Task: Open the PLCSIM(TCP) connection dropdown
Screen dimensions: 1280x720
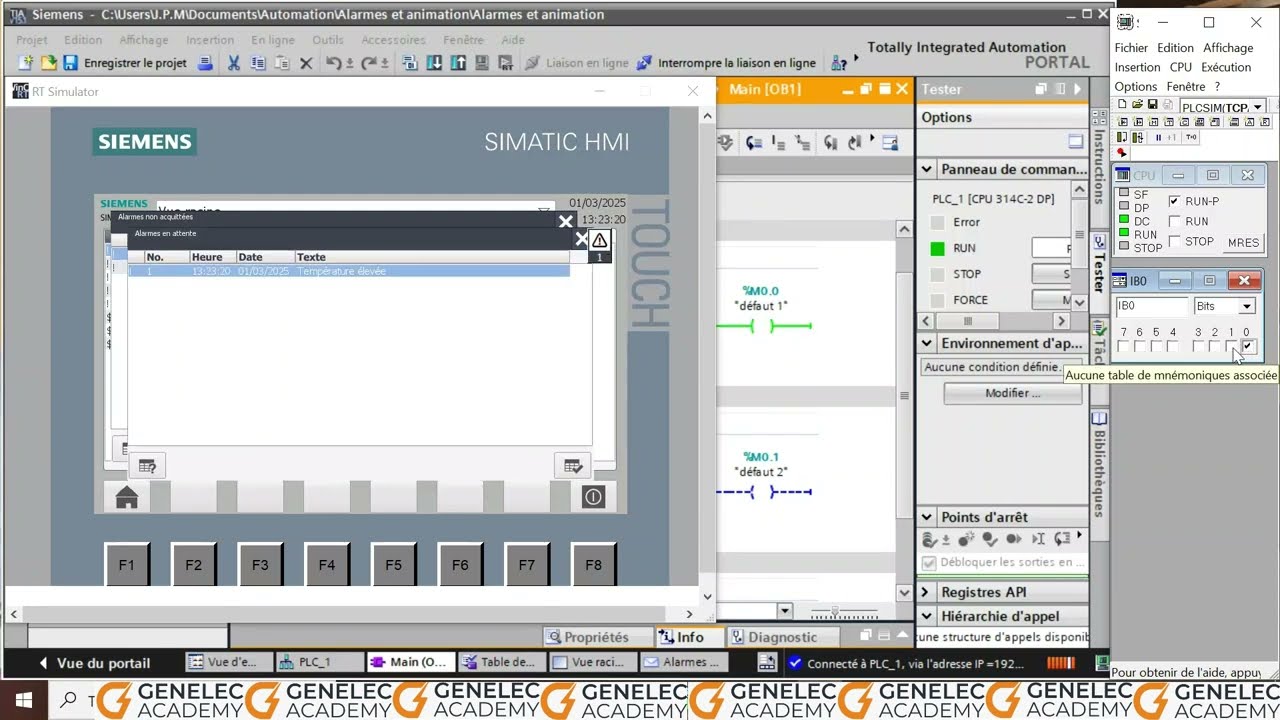Action: [1257, 107]
